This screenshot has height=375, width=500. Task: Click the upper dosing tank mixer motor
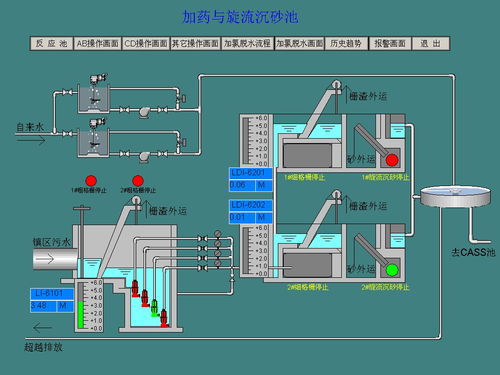pyautogui.click(x=97, y=79)
